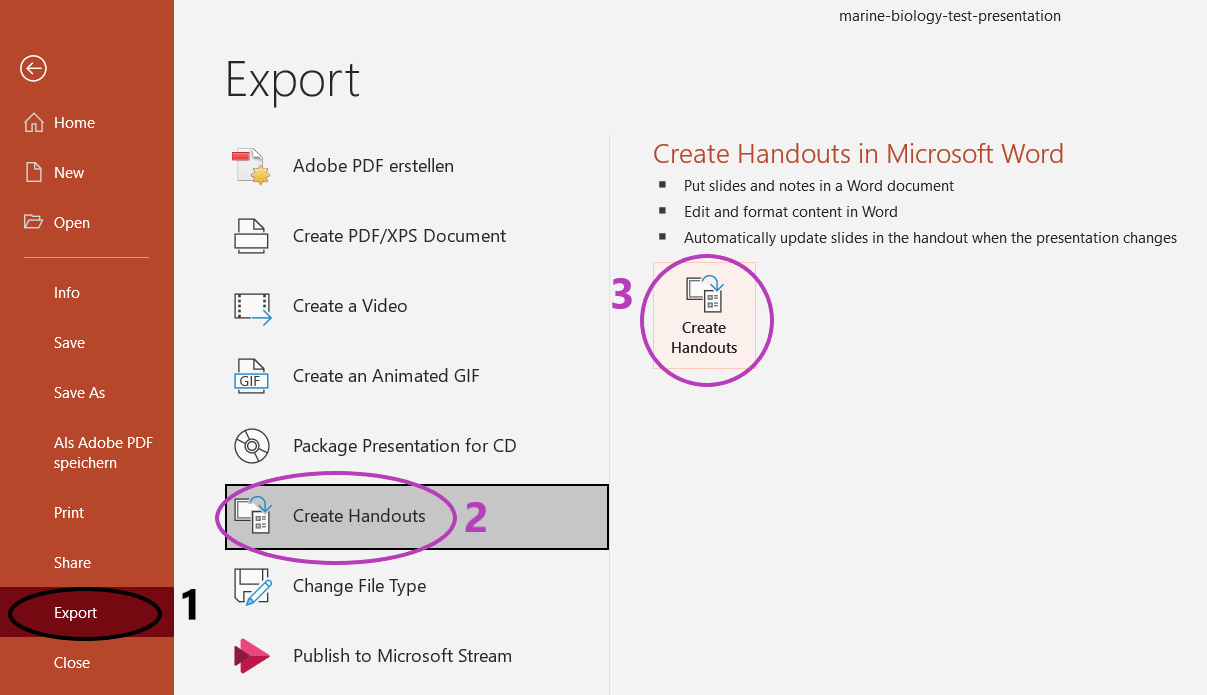Choose the Change File Type option
Image resolution: width=1207 pixels, height=695 pixels.
(x=417, y=586)
